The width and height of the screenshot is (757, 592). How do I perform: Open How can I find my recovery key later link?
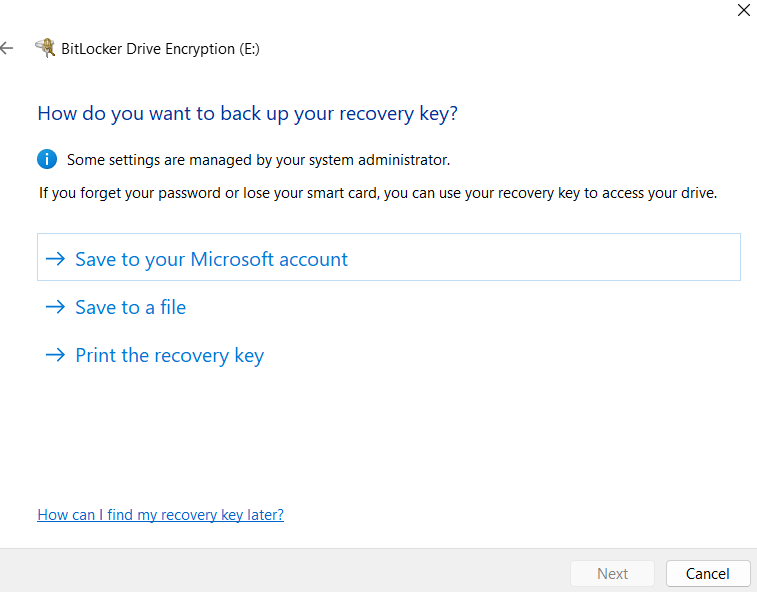(x=160, y=515)
